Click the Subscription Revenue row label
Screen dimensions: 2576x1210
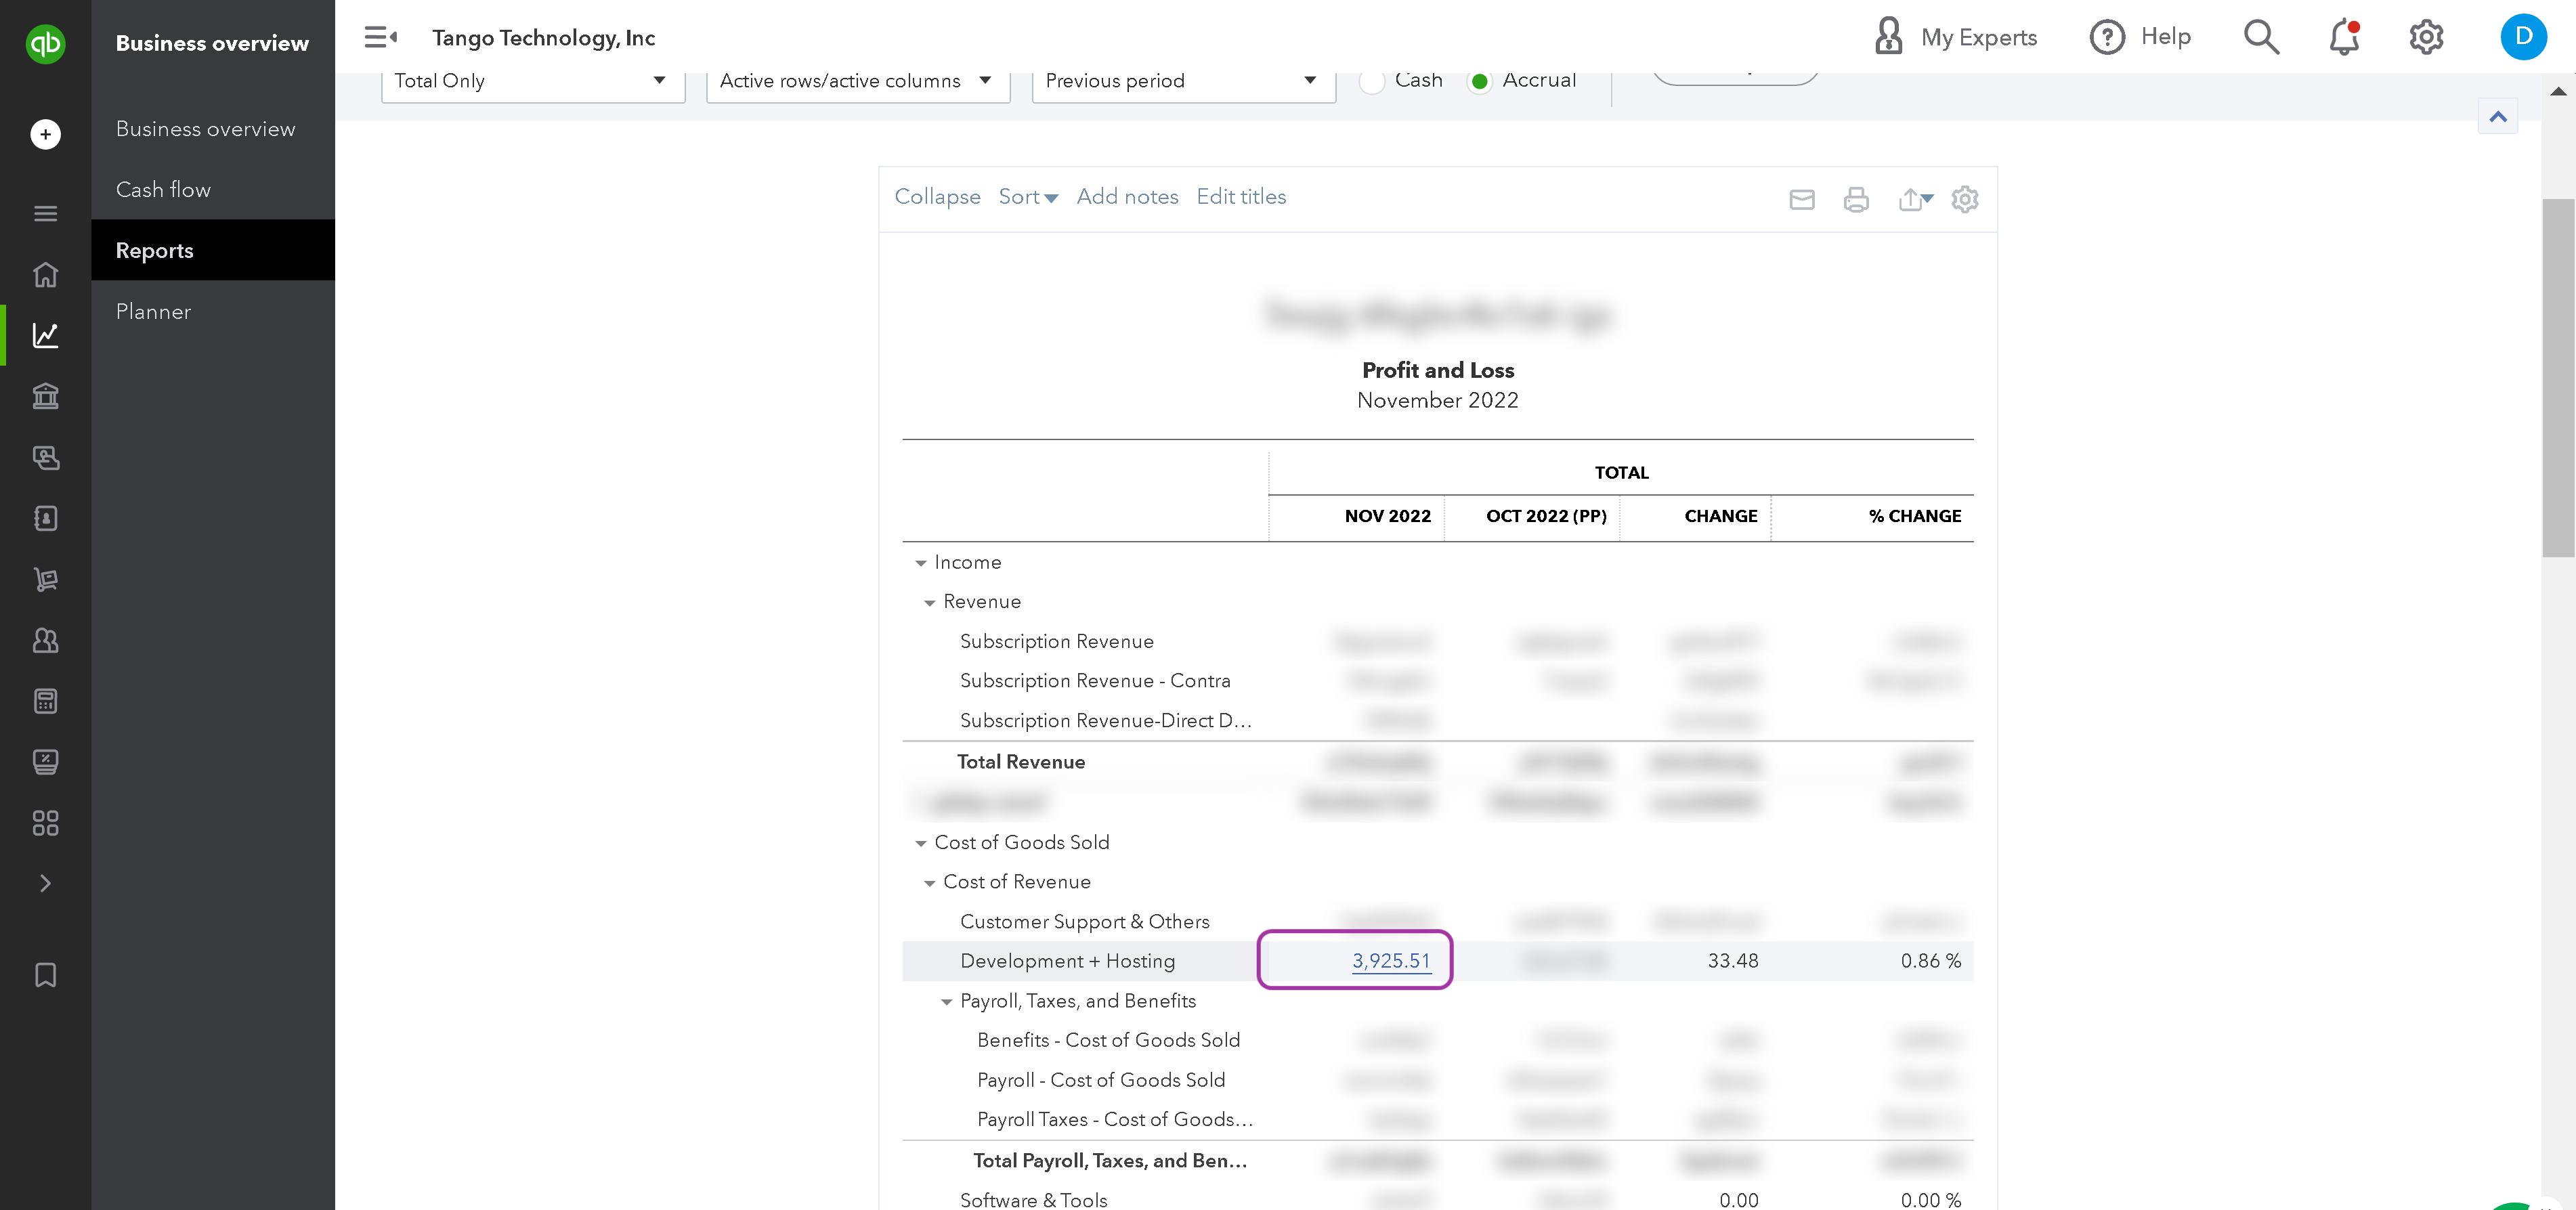pyautogui.click(x=1056, y=641)
